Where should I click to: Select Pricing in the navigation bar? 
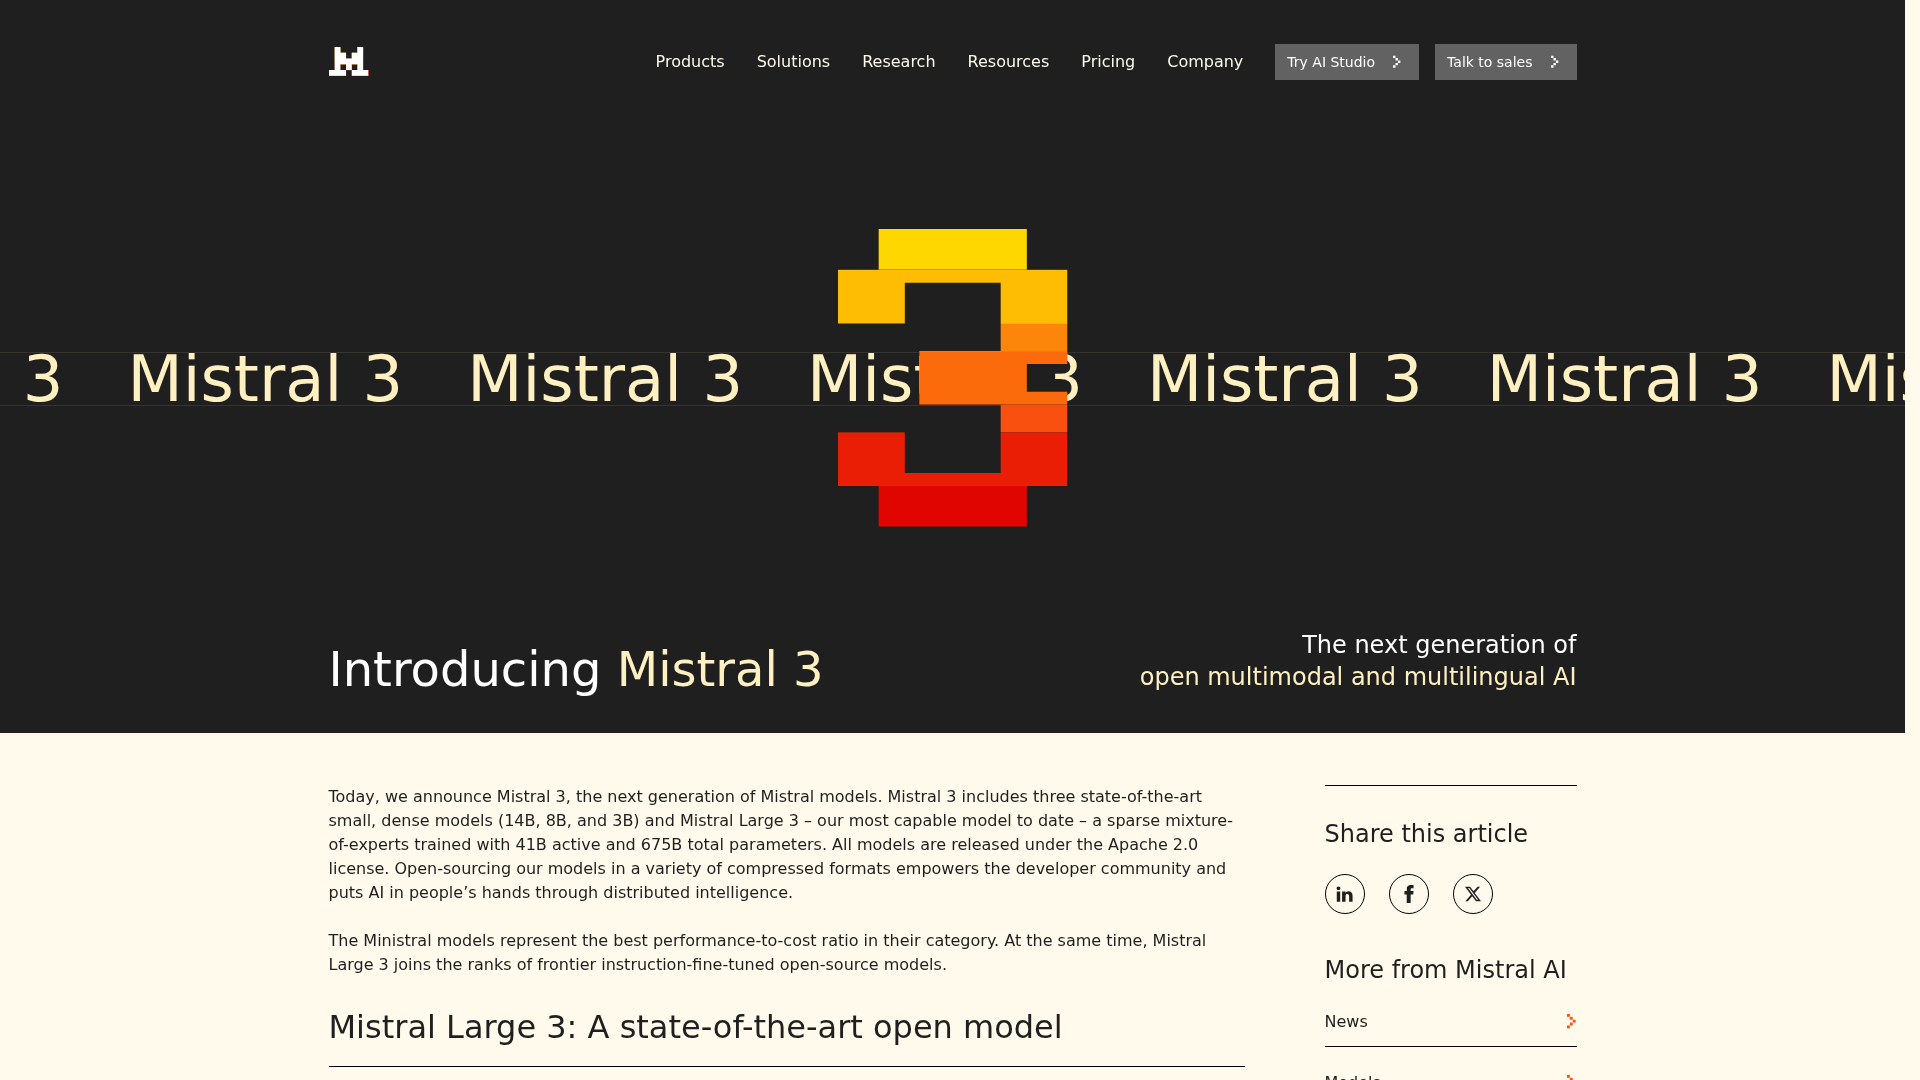coord(1107,61)
